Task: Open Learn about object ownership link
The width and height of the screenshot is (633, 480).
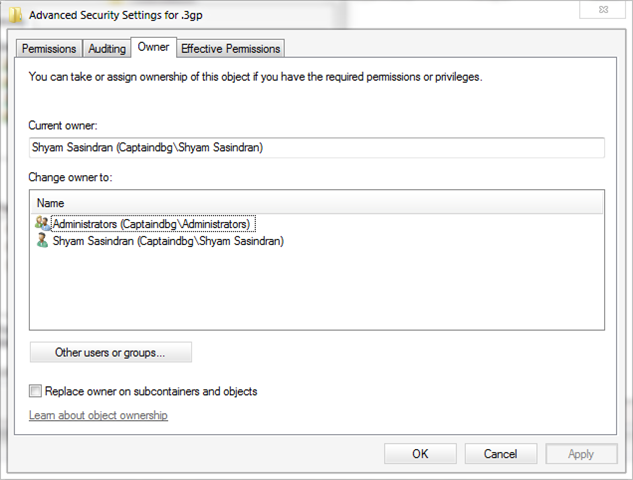Action: [x=98, y=415]
